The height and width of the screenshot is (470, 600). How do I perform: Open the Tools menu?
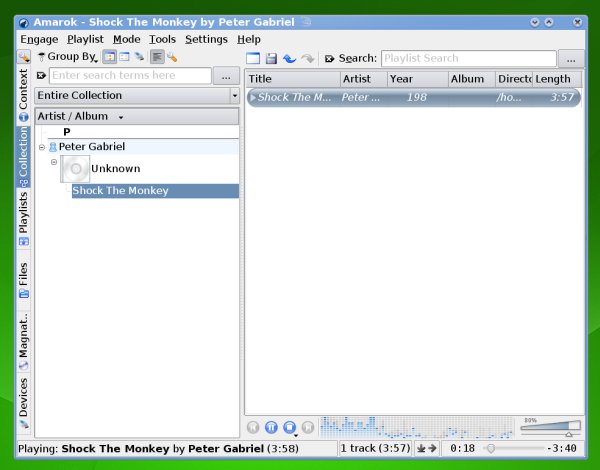[162, 39]
